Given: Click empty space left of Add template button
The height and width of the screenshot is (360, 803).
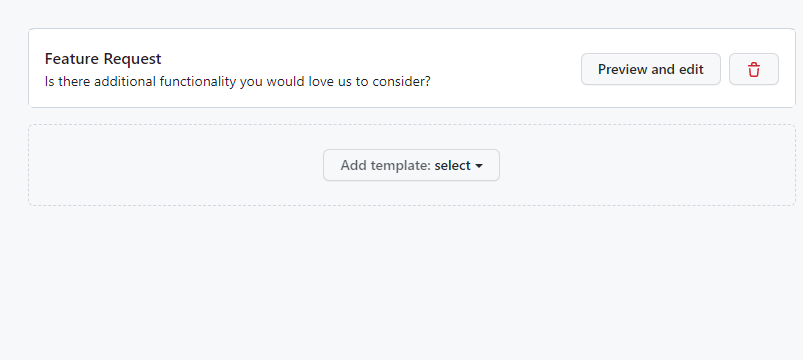Looking at the screenshot, I should (174, 165).
